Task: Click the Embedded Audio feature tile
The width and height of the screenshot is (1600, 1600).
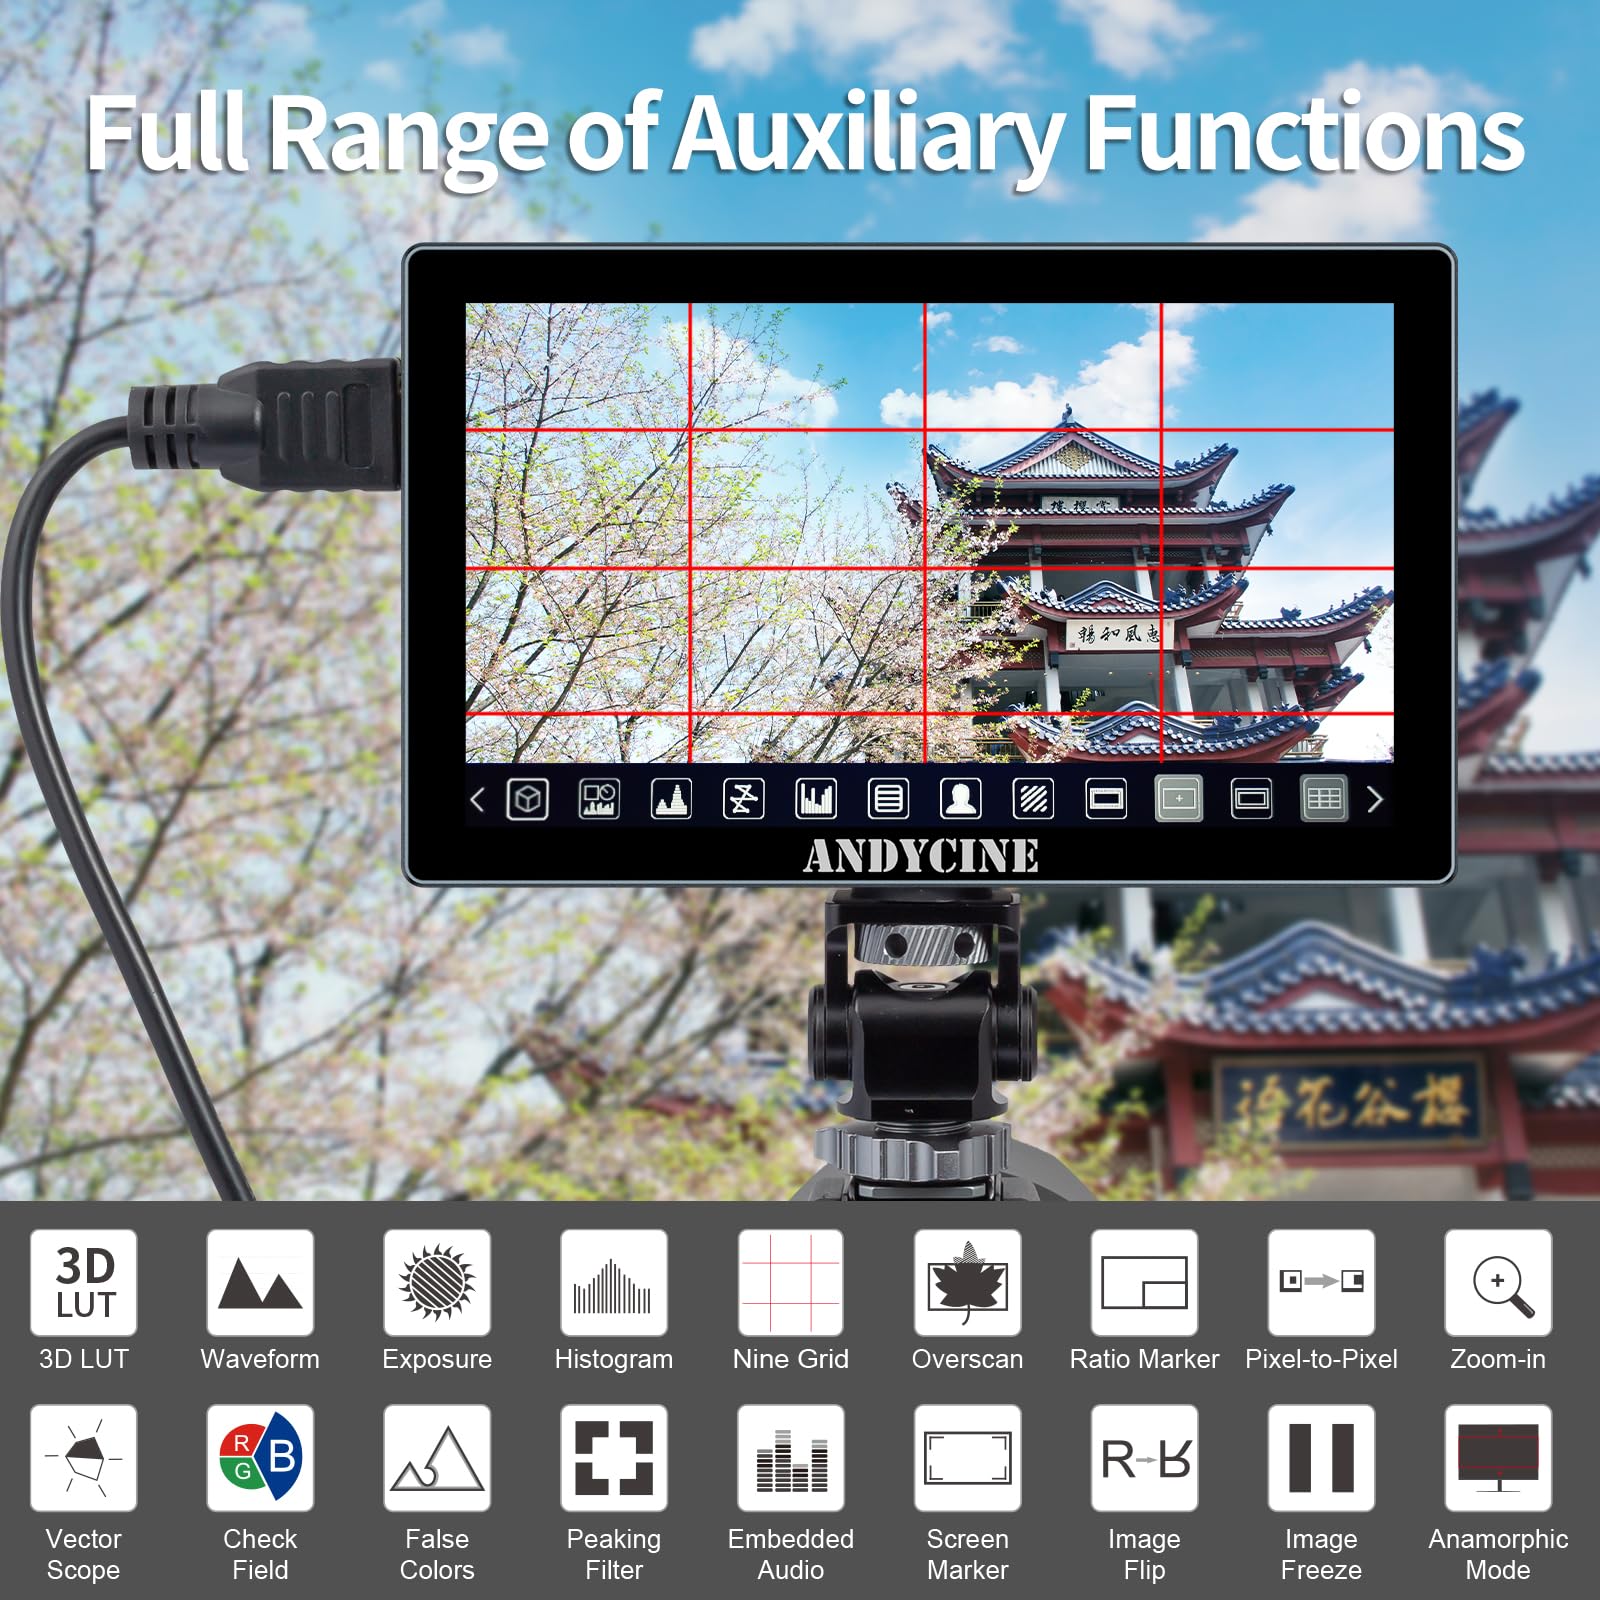Action: tap(791, 1458)
